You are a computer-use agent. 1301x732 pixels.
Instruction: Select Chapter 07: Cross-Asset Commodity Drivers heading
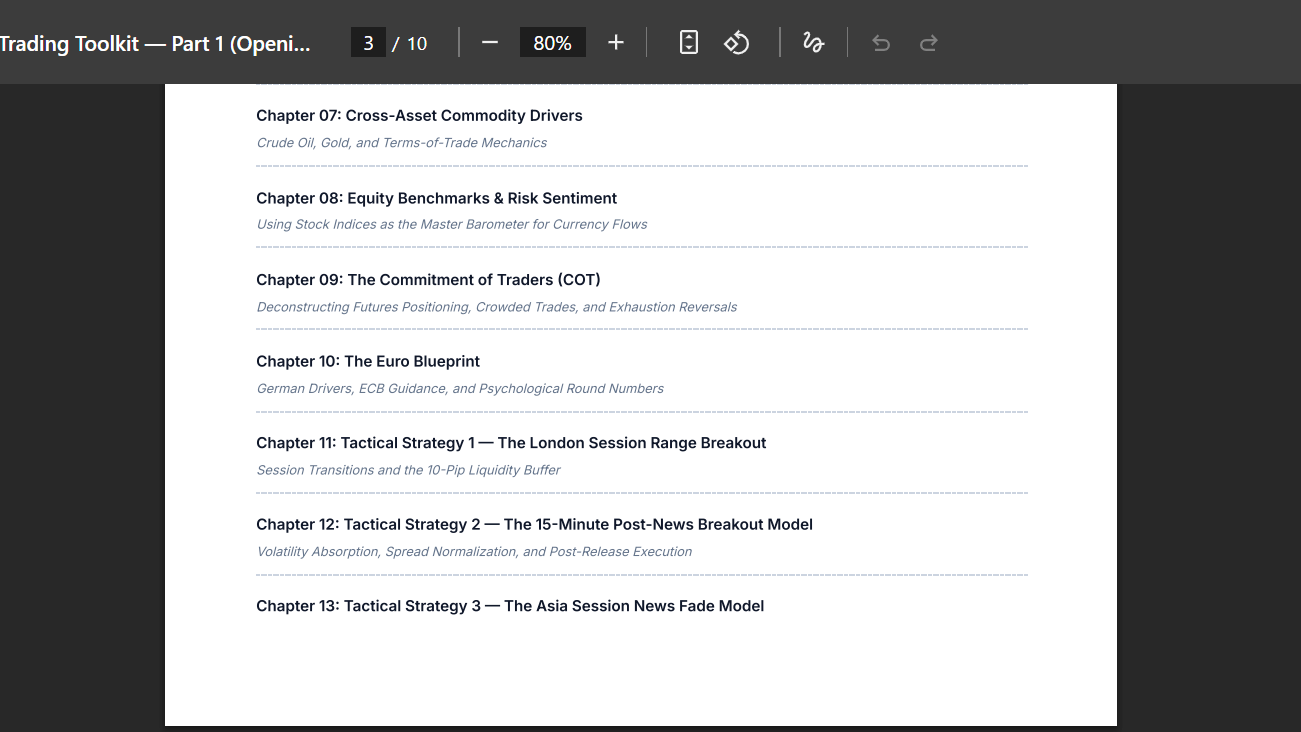419,116
